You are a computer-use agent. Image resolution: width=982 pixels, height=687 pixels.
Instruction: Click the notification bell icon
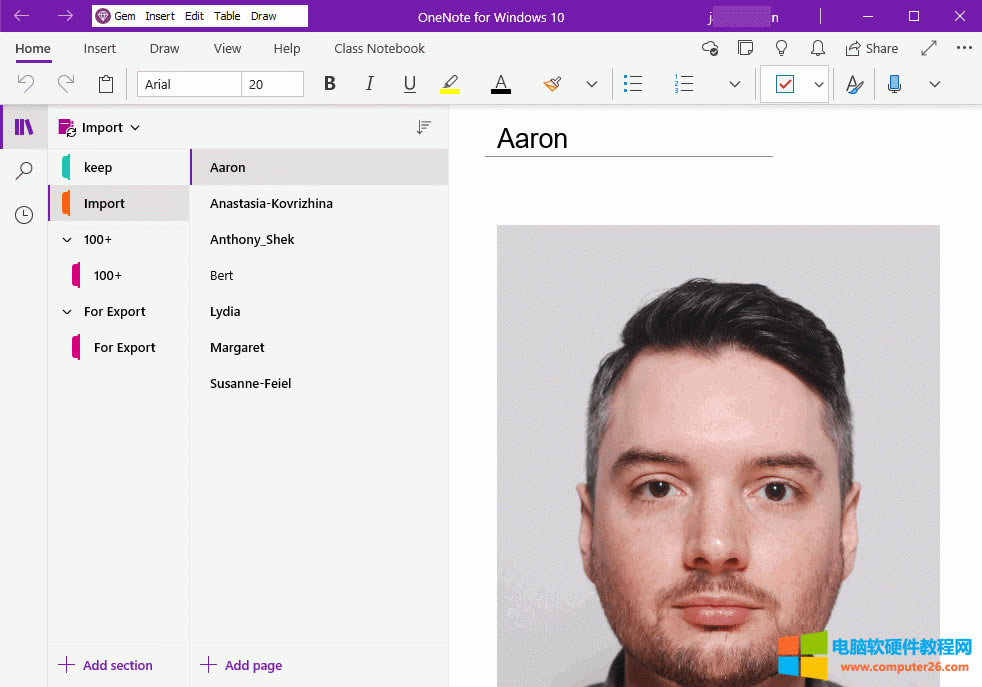pos(818,48)
